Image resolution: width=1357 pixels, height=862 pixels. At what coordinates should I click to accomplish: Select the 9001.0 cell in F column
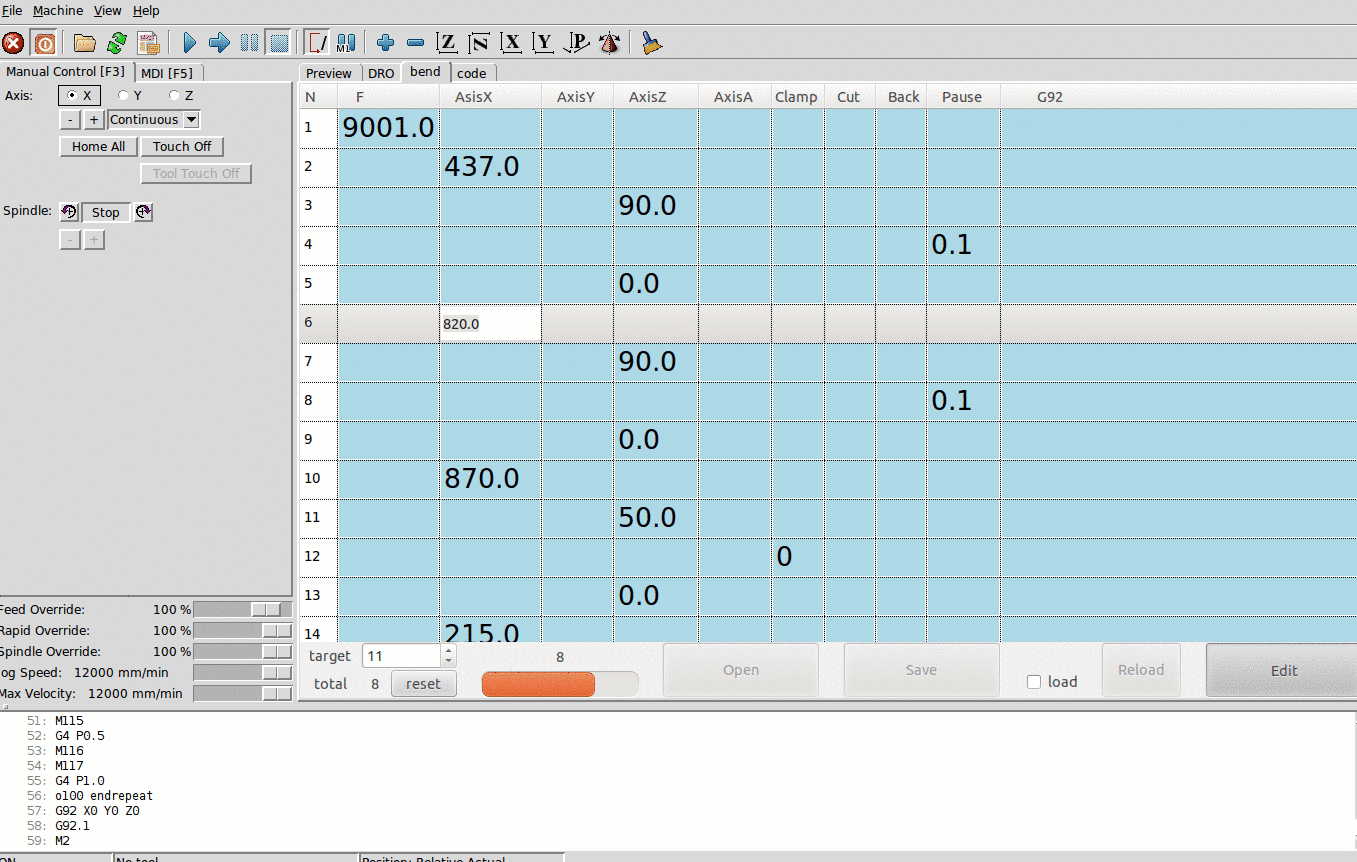389,128
